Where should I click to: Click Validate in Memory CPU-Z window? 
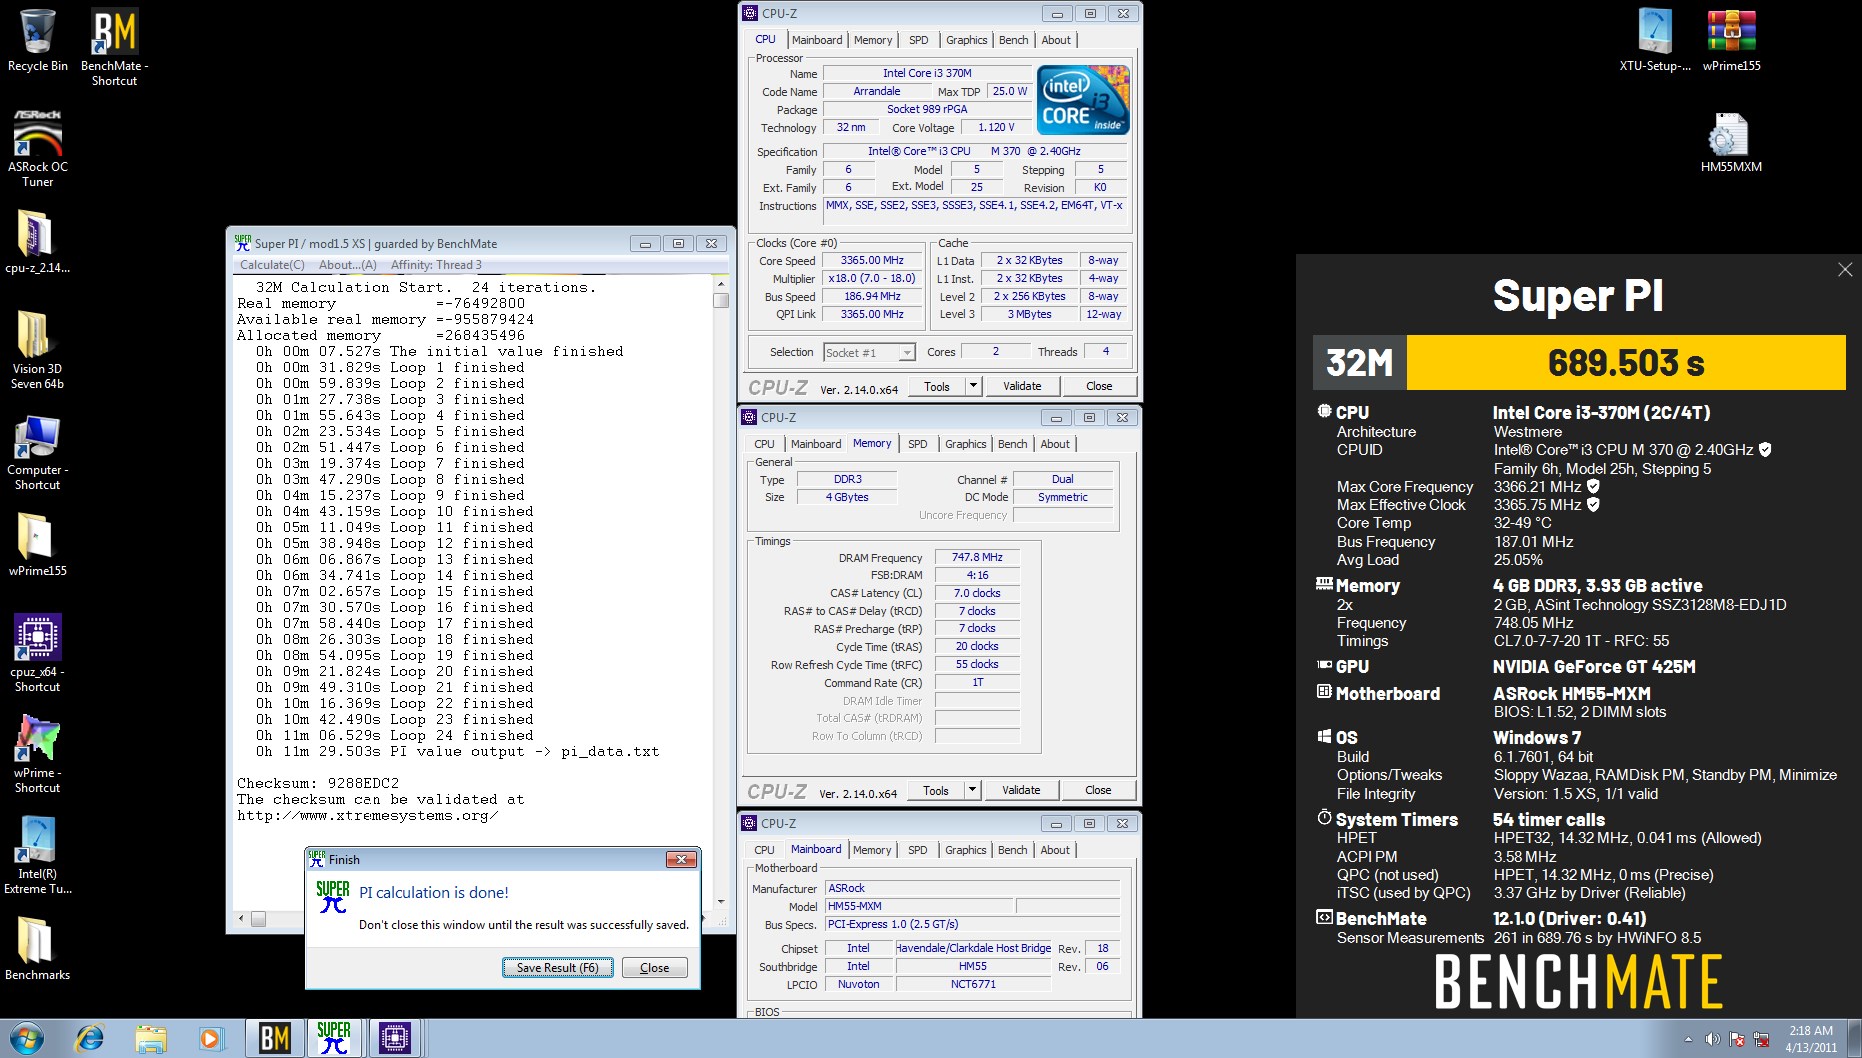coord(1021,790)
